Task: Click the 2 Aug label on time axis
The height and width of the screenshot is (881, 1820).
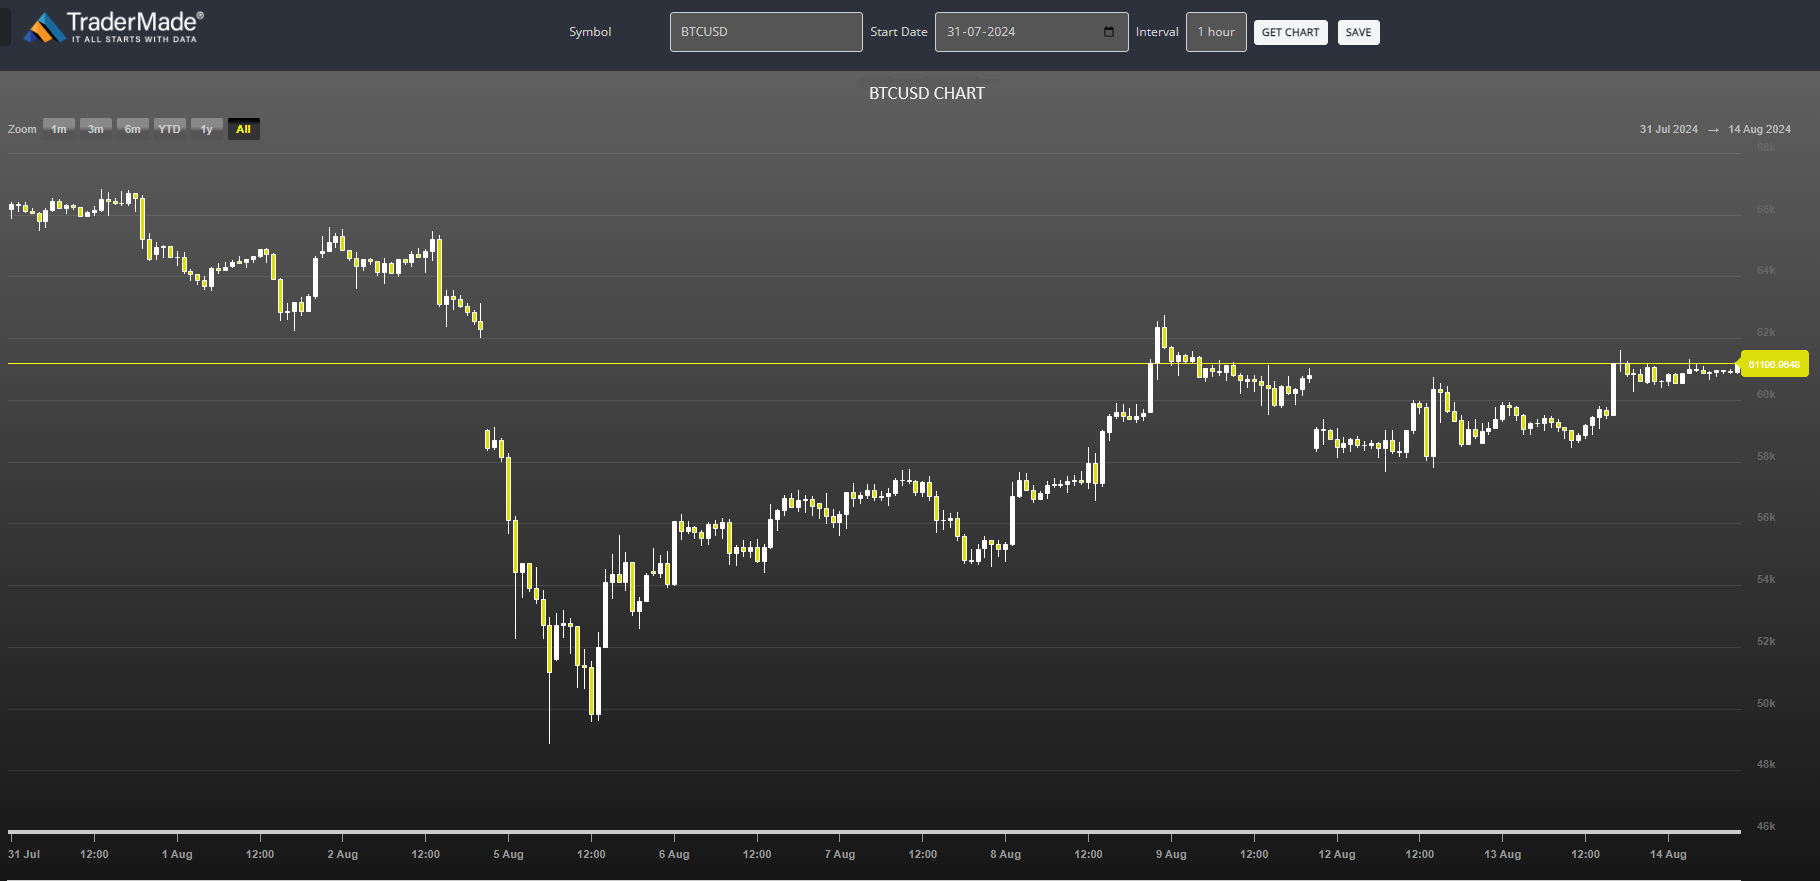Action: coord(343,854)
